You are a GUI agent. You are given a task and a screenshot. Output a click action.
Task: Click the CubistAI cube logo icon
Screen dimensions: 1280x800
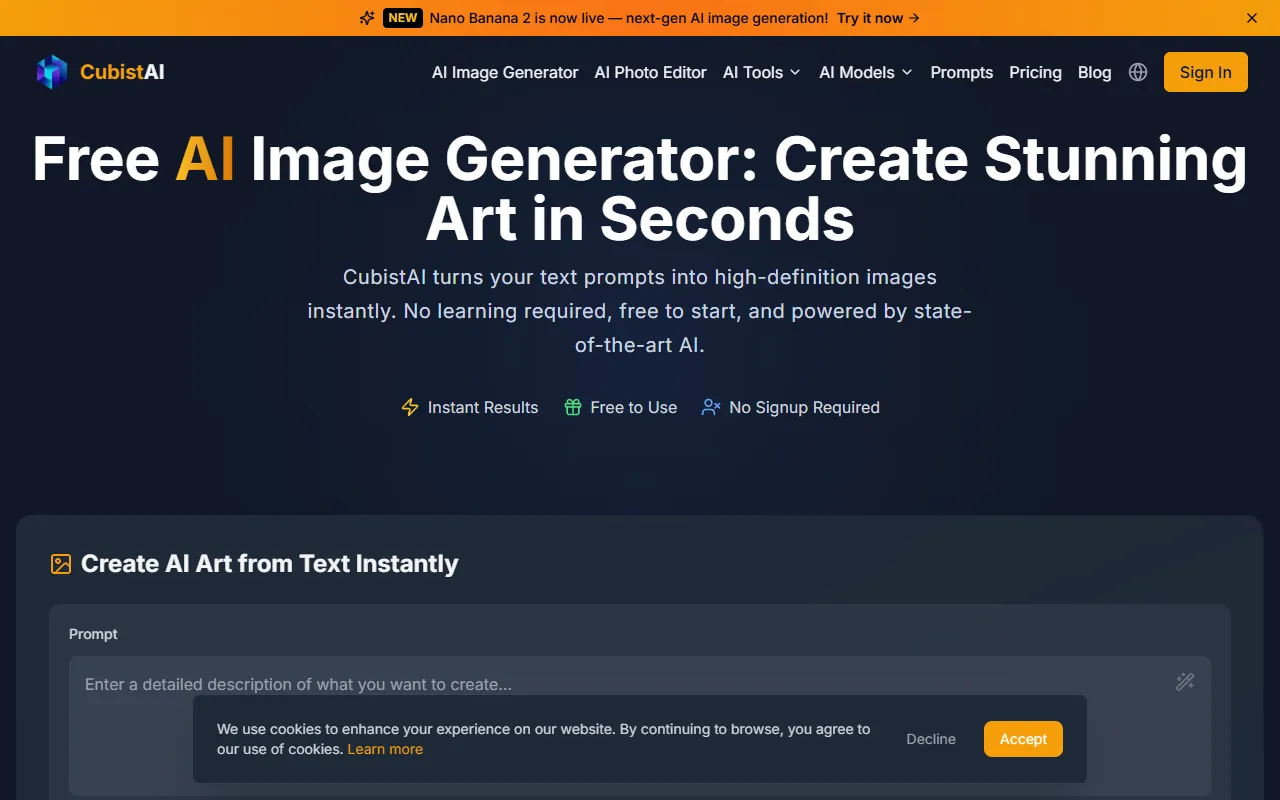tap(52, 72)
